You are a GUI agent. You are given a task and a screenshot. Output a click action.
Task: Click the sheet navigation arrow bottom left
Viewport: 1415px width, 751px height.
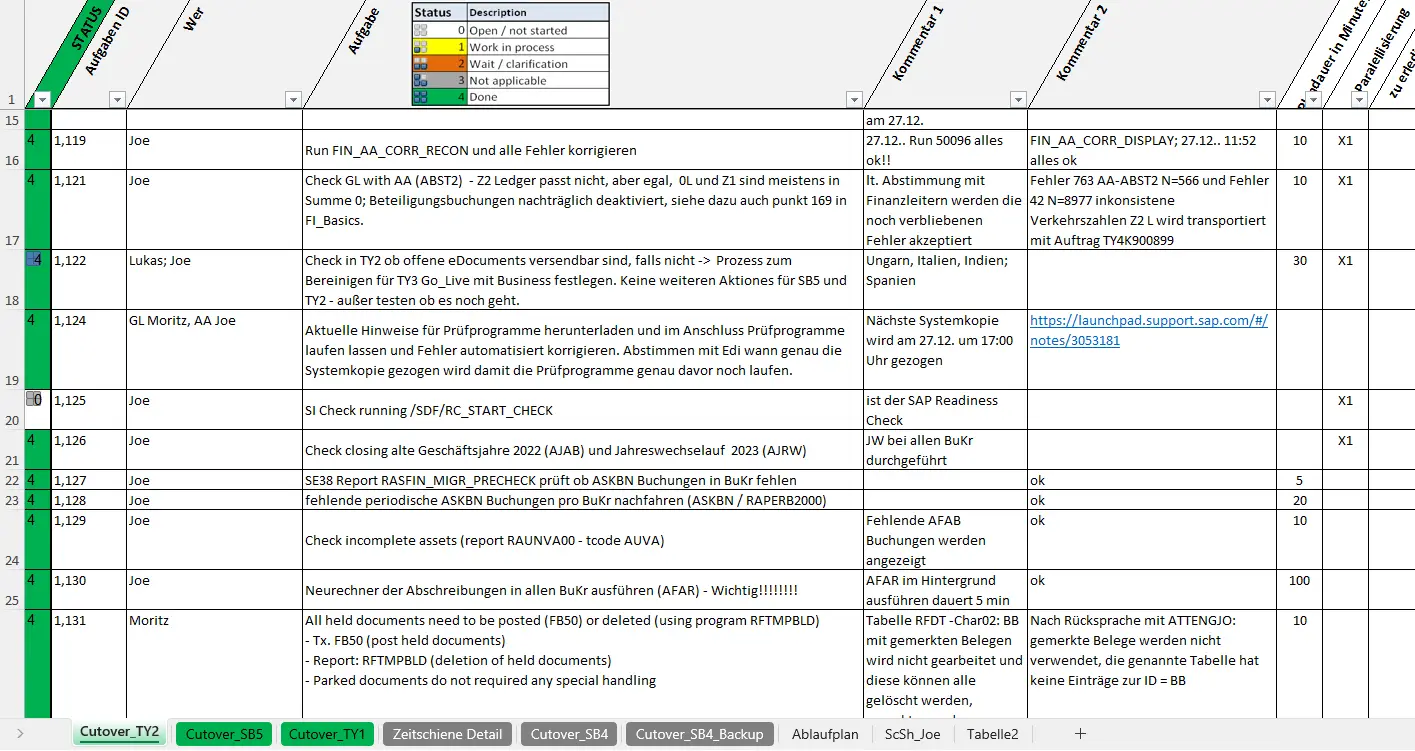point(22,733)
